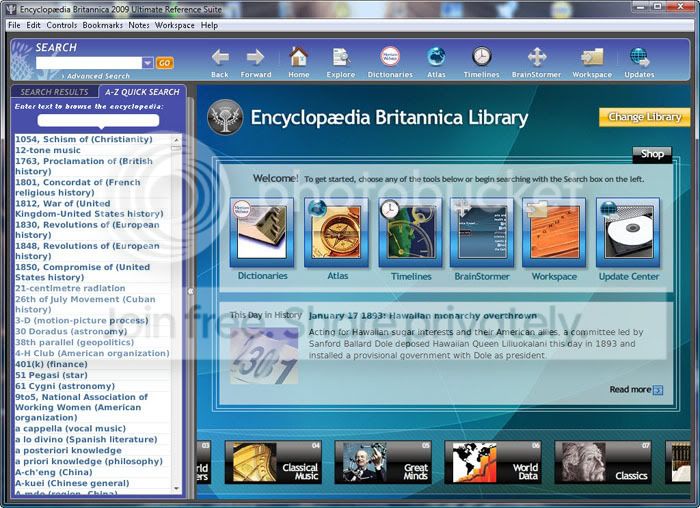Open the Explore toolbar icon

tap(341, 57)
